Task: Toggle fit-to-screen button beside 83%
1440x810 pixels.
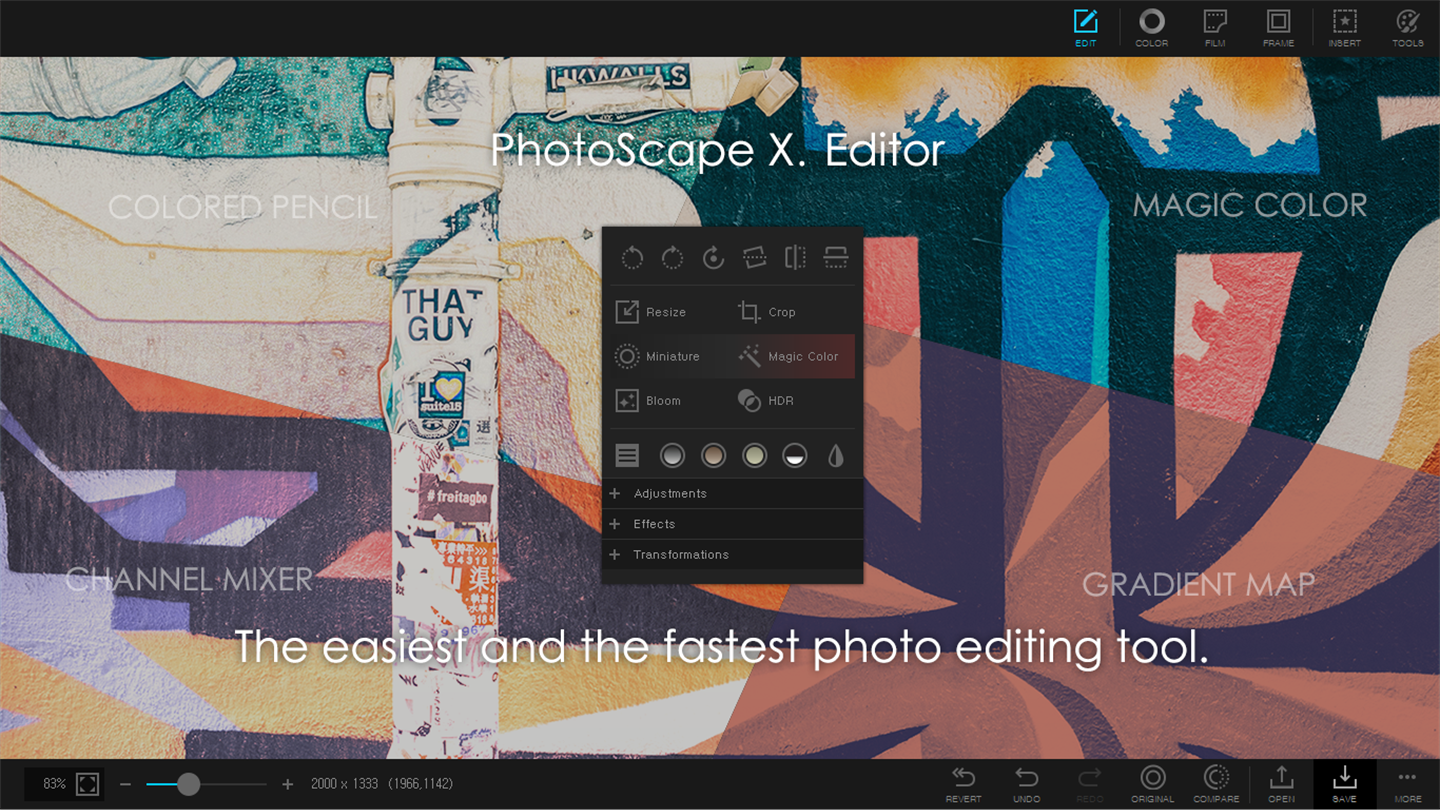Action: point(87,784)
